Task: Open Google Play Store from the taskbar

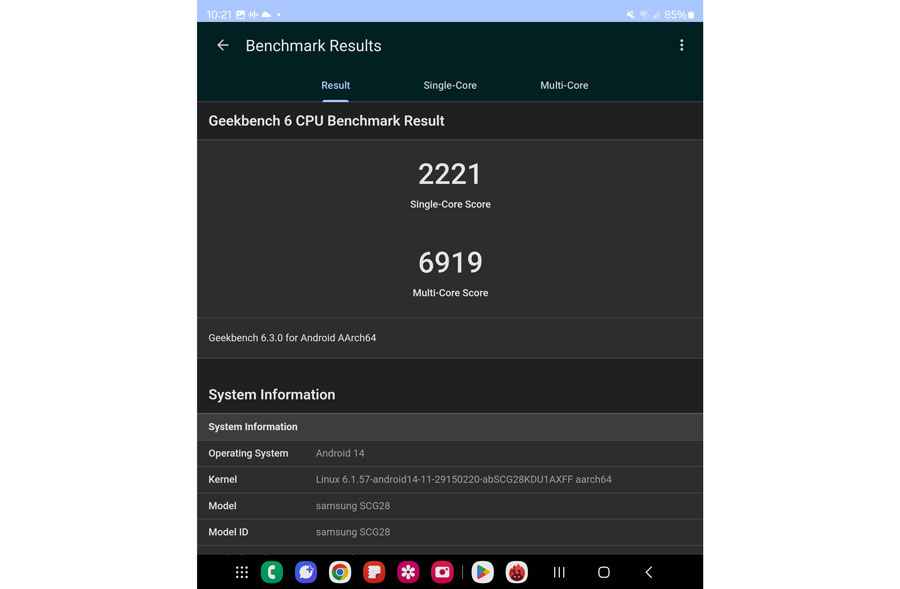Action: tap(483, 572)
